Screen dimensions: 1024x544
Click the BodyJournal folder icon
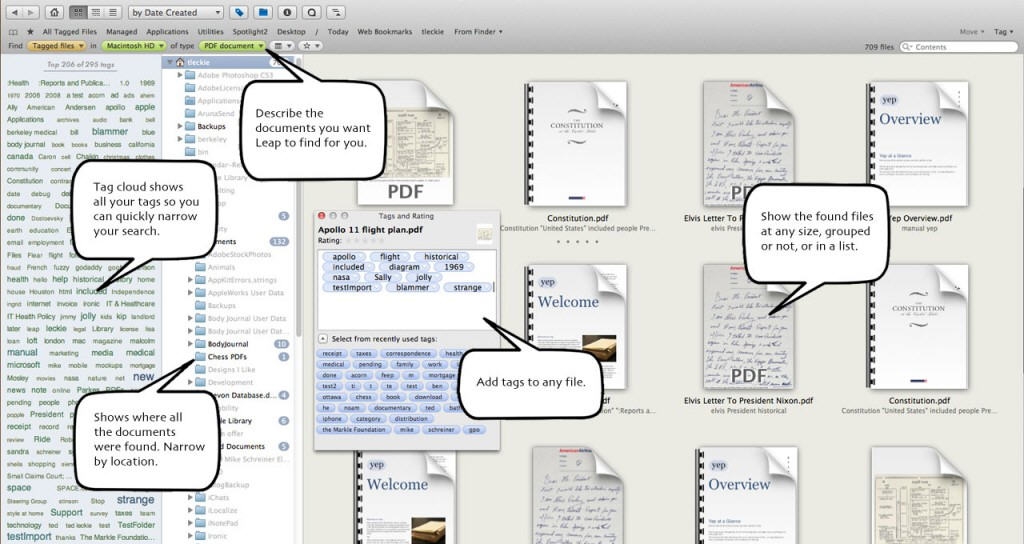pos(200,344)
